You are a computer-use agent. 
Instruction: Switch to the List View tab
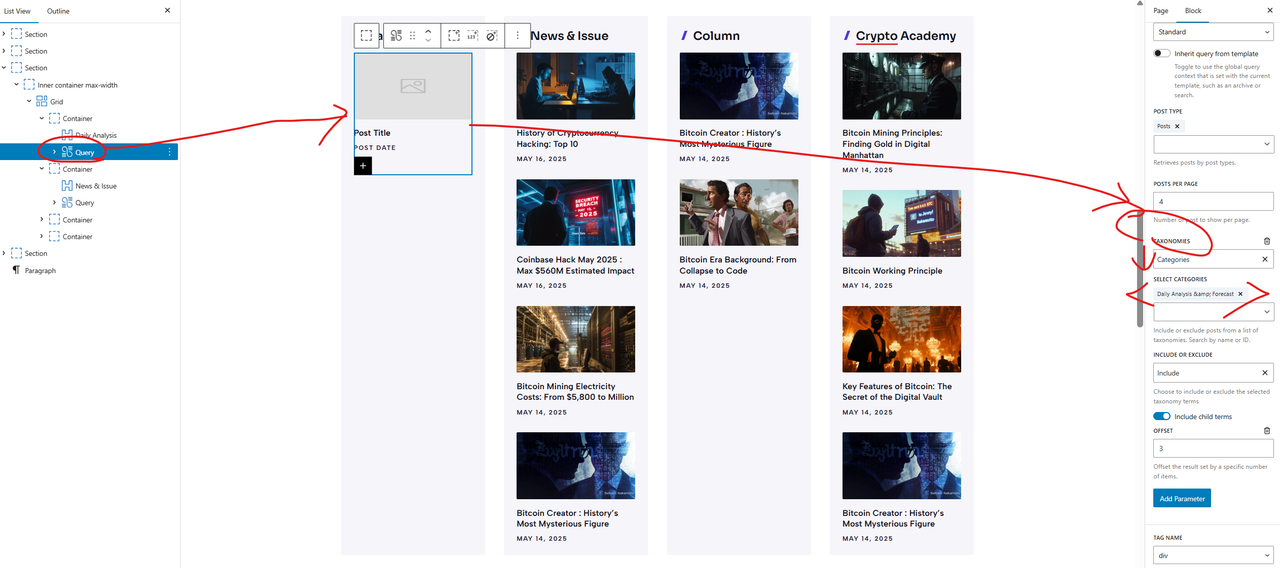coord(17,11)
